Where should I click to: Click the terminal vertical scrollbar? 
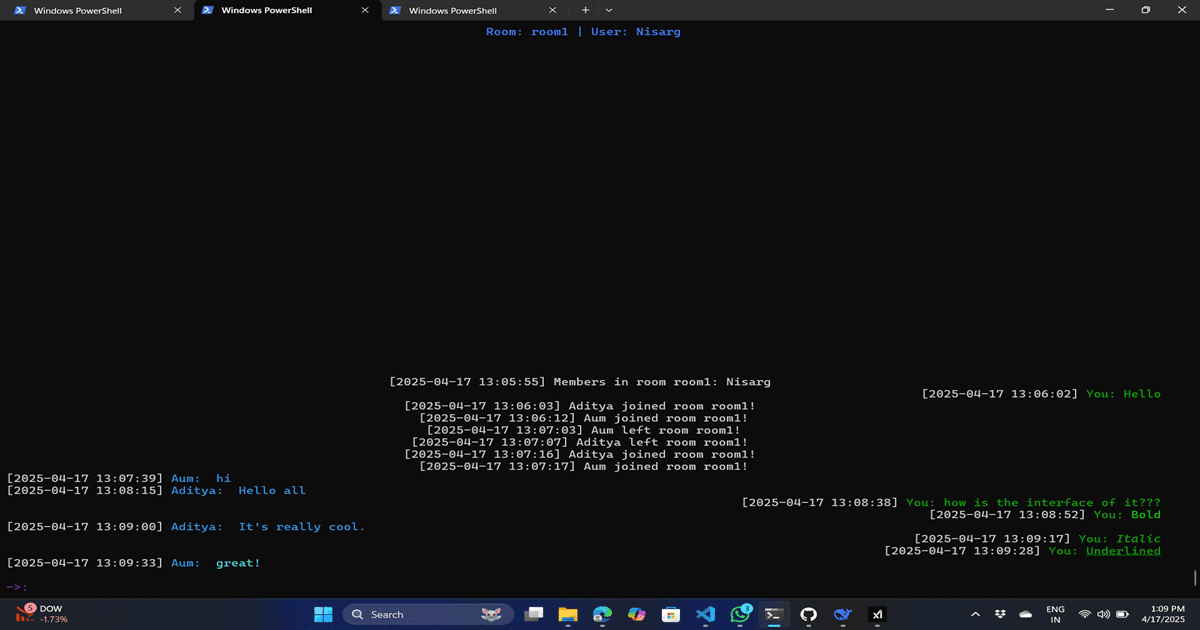point(1195,579)
